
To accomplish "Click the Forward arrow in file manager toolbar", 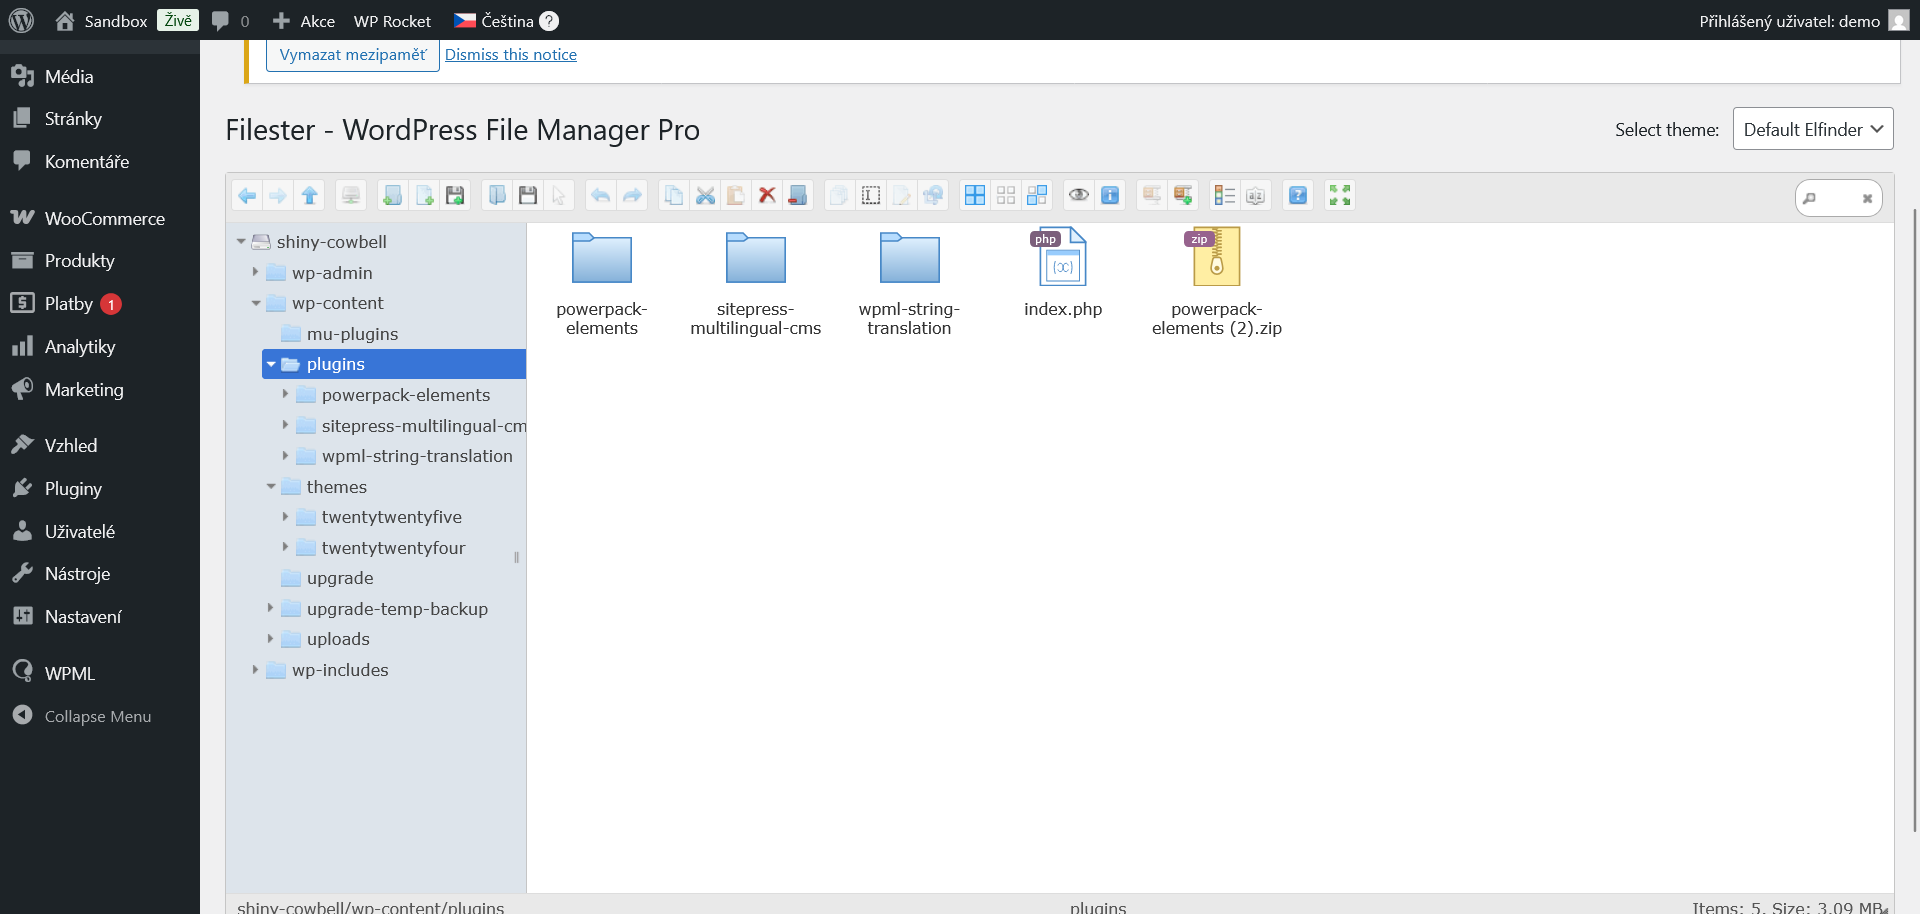I will tap(278, 196).
